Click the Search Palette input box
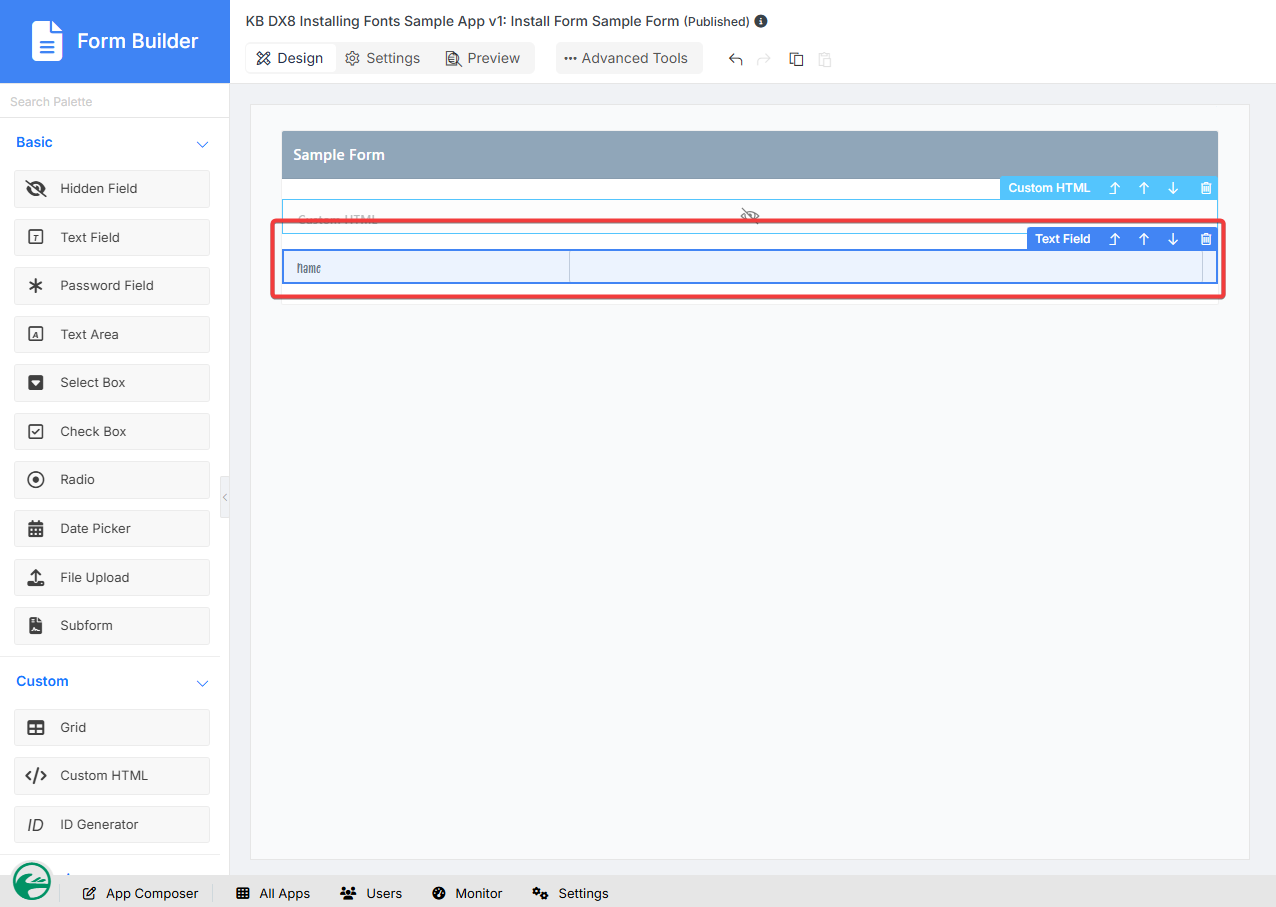 click(114, 102)
